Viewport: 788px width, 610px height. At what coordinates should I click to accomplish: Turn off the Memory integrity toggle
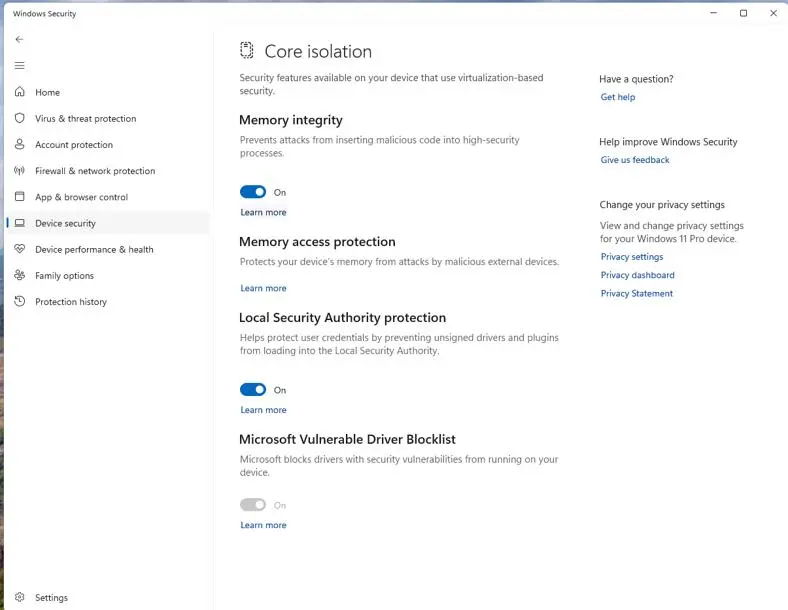(x=253, y=192)
